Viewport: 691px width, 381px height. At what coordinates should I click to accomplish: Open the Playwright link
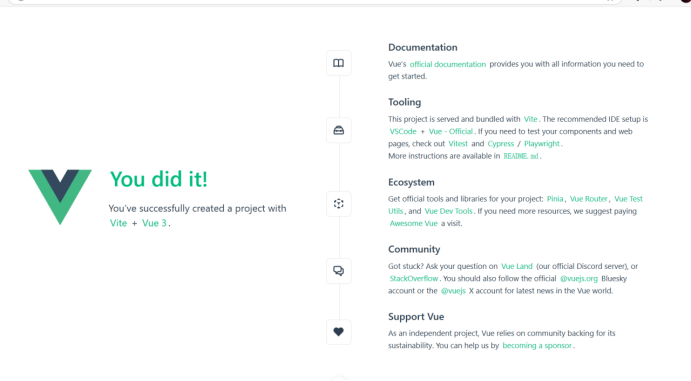point(542,144)
